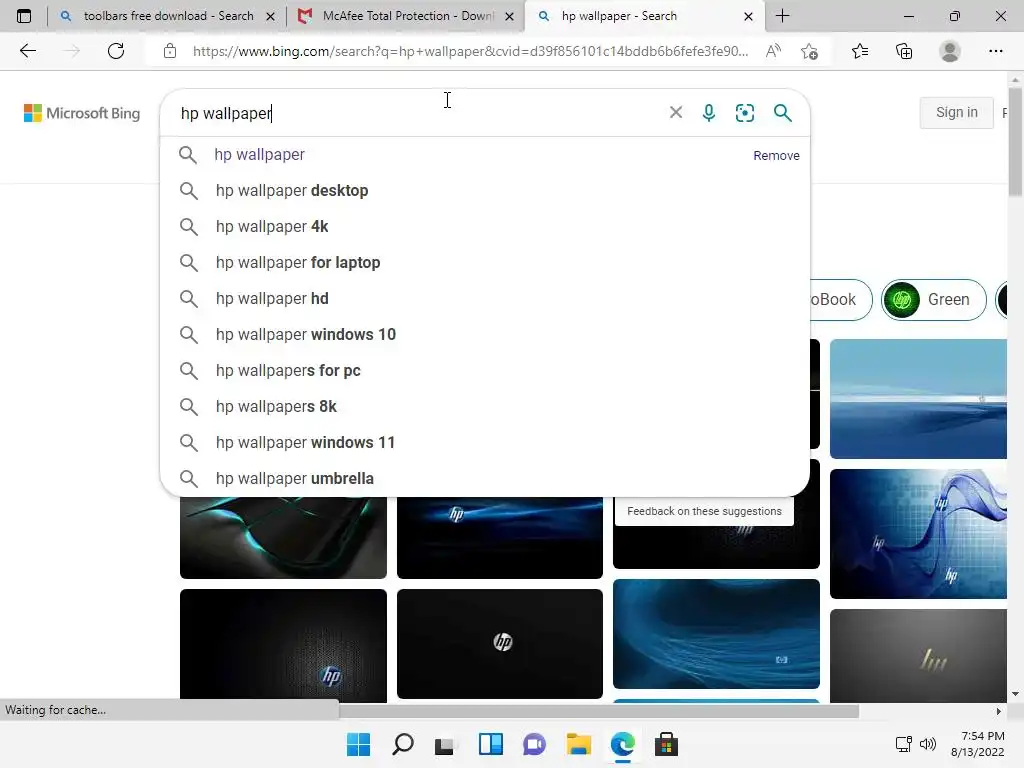
Task: Click the browser Back arrow
Action: click(27, 51)
